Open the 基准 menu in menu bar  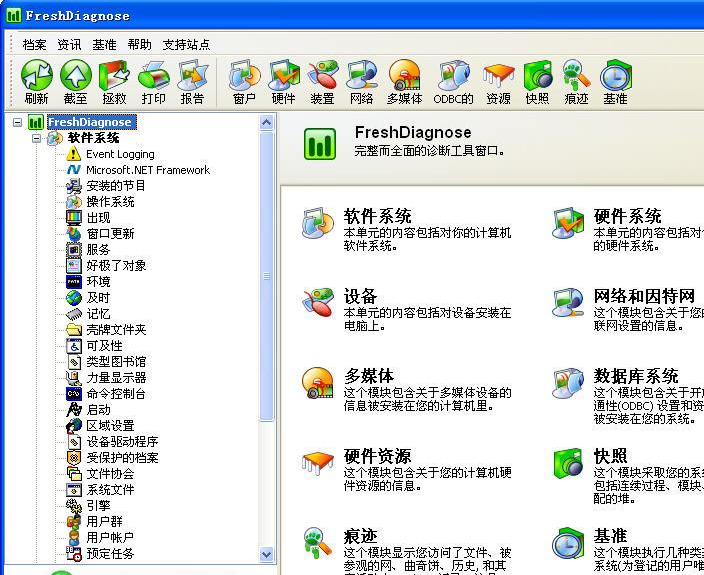[x=104, y=44]
